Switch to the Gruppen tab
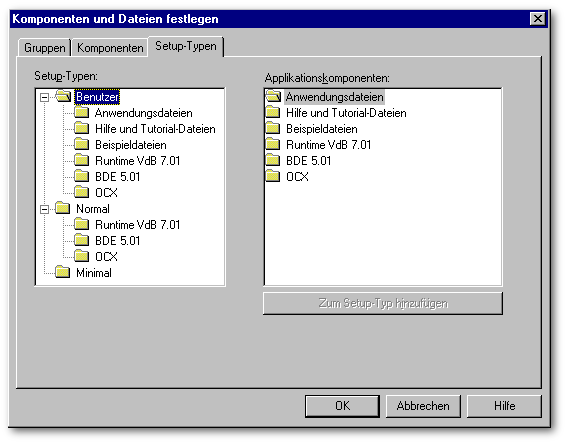This screenshot has height=444, width=566. coord(44,48)
